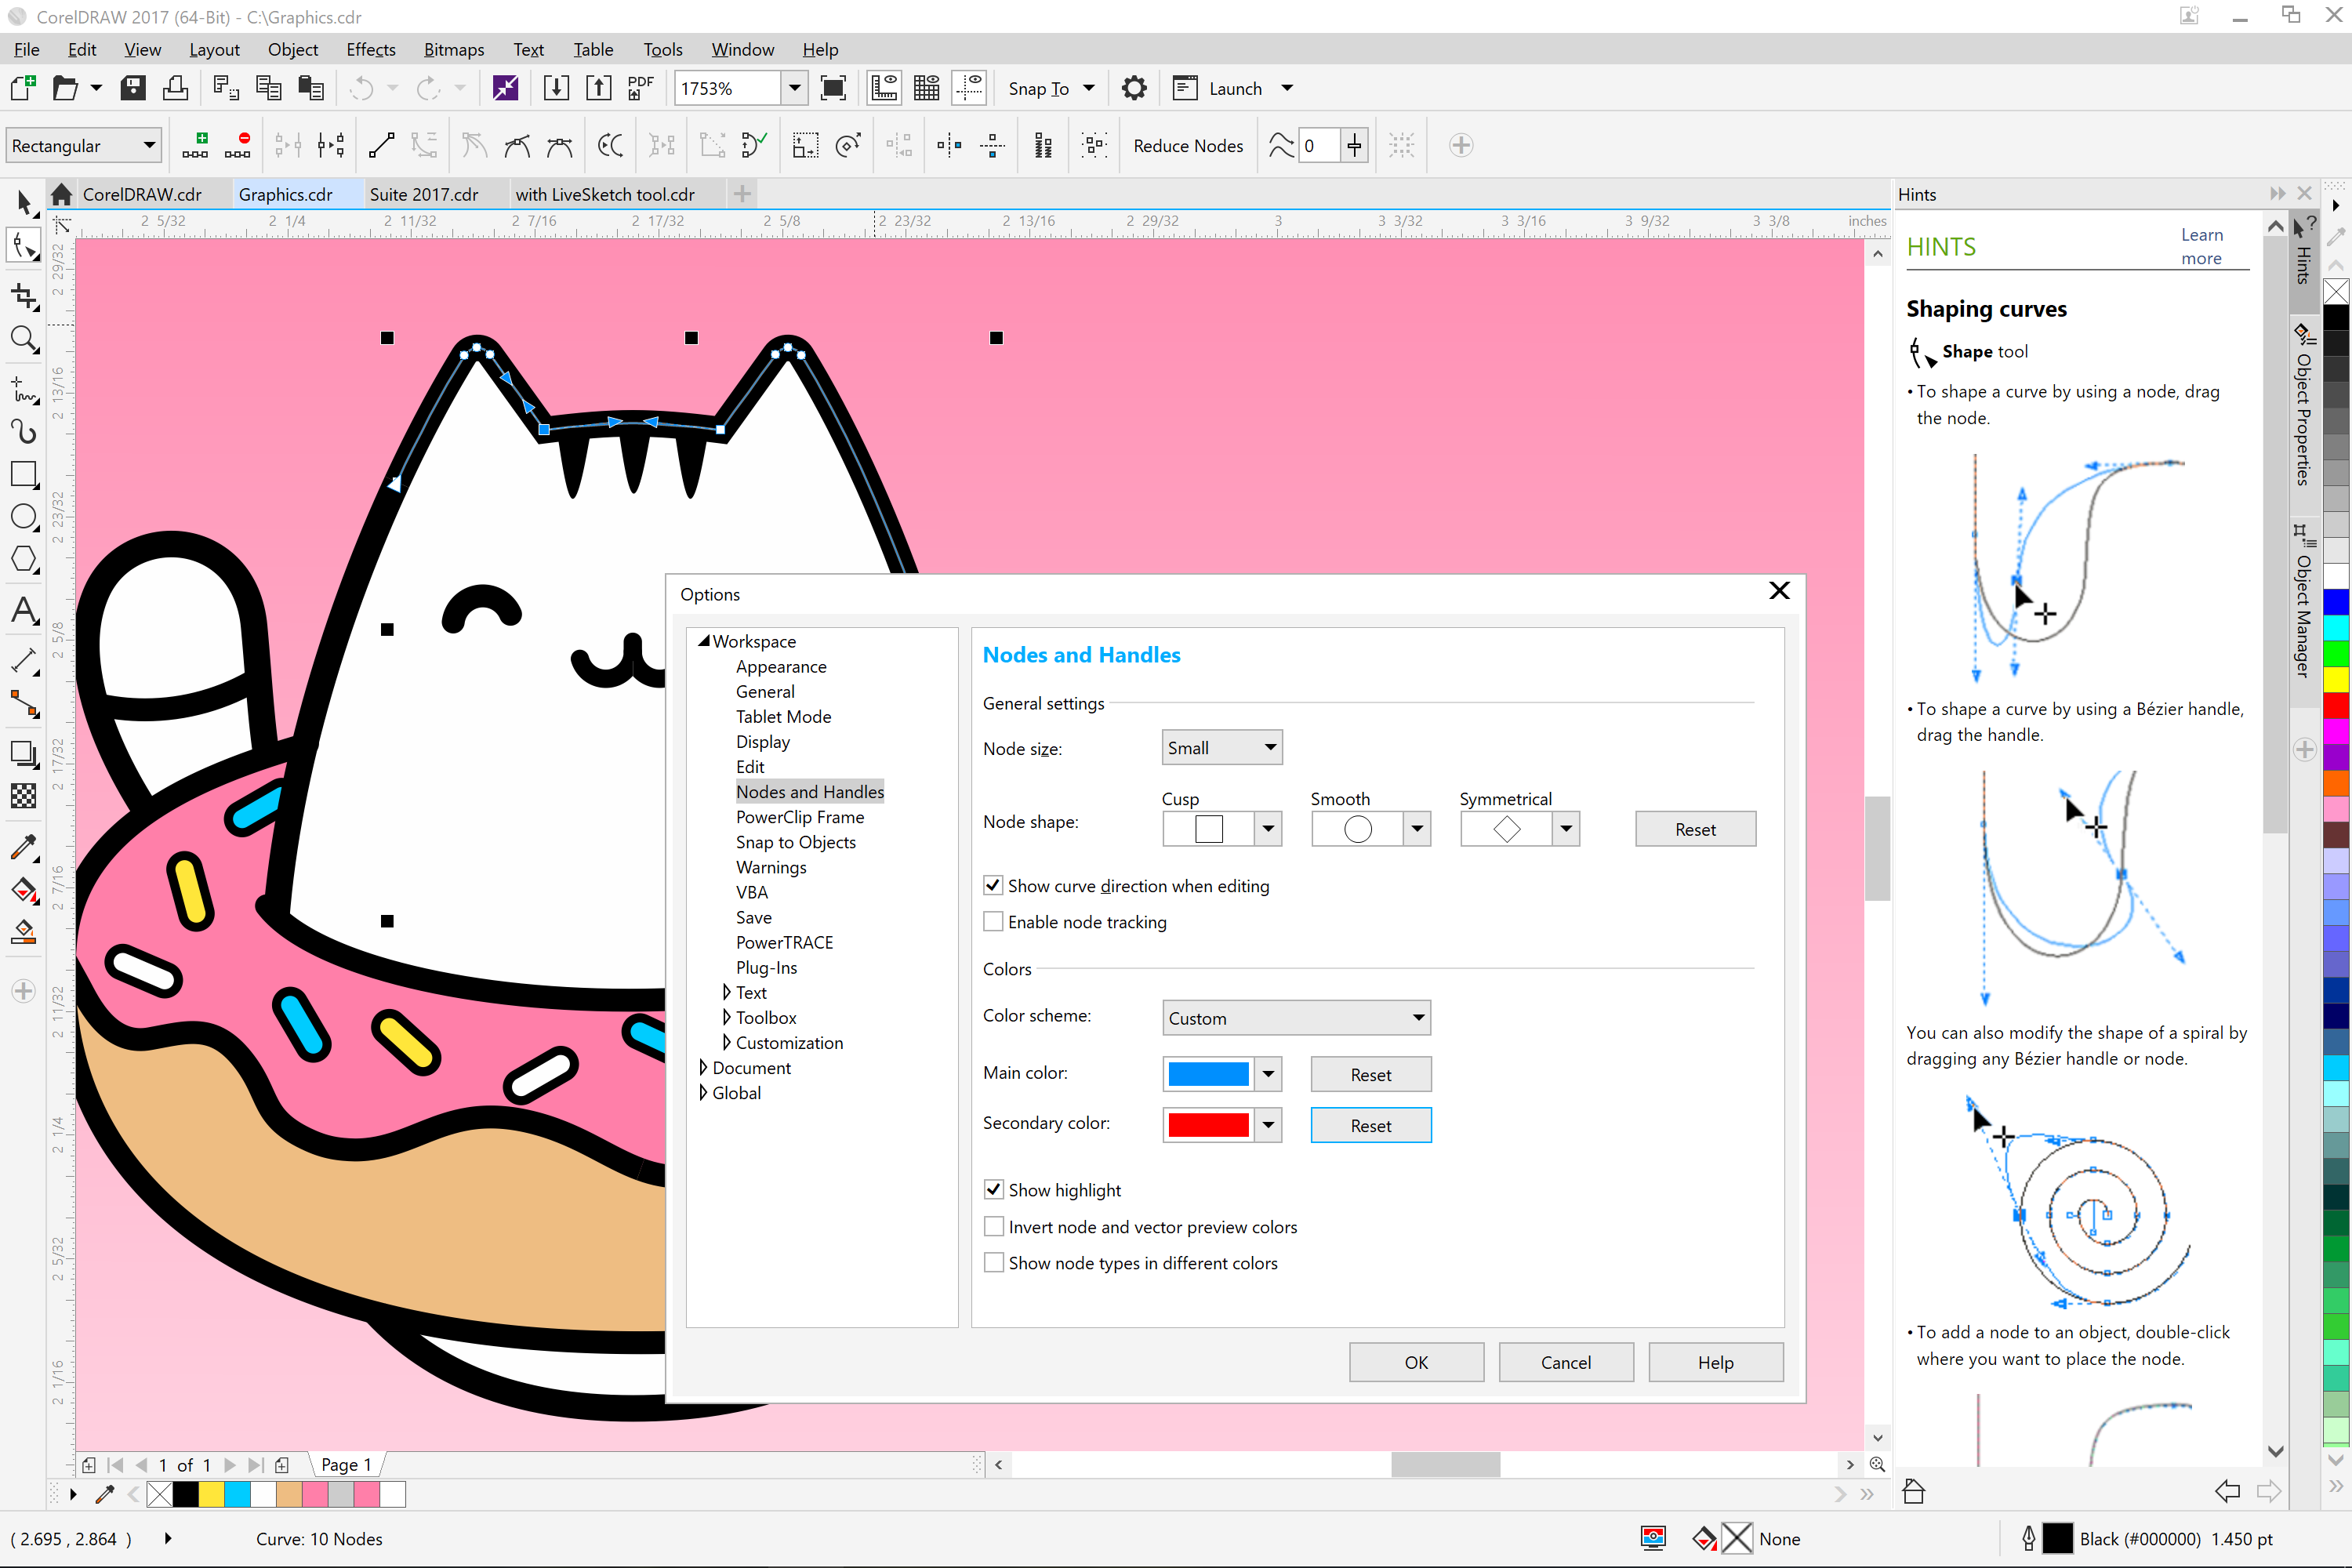Click the zoom level input field
This screenshot has width=2352, height=1568.
click(x=728, y=88)
